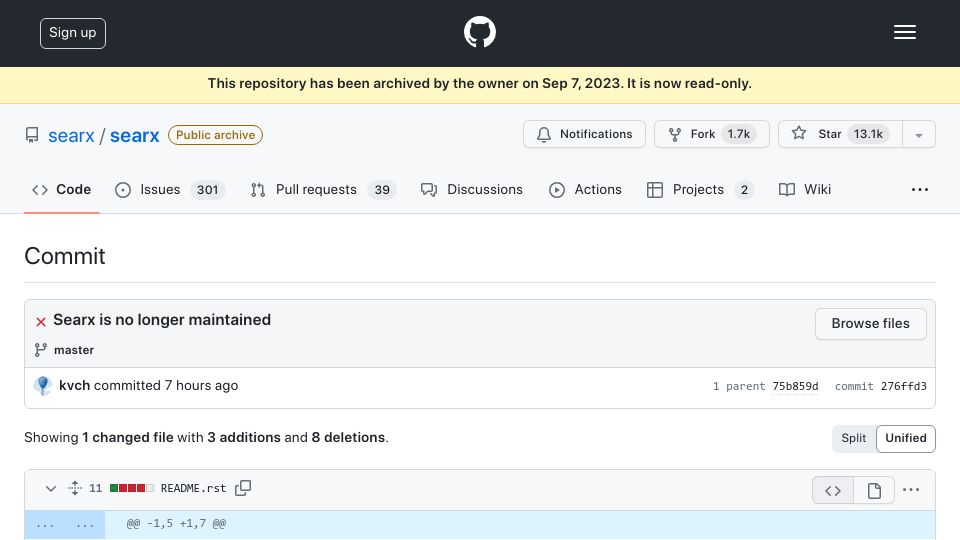Open the dropdown next to Star
Viewport: 960px width, 540px height.
918,135
